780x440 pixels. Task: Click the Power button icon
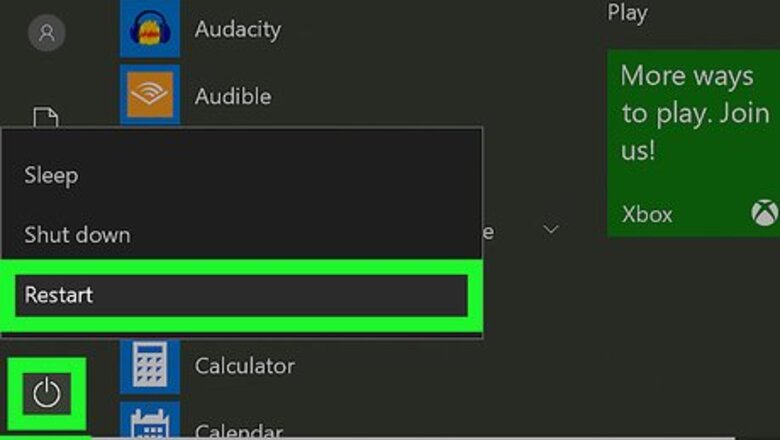47,393
